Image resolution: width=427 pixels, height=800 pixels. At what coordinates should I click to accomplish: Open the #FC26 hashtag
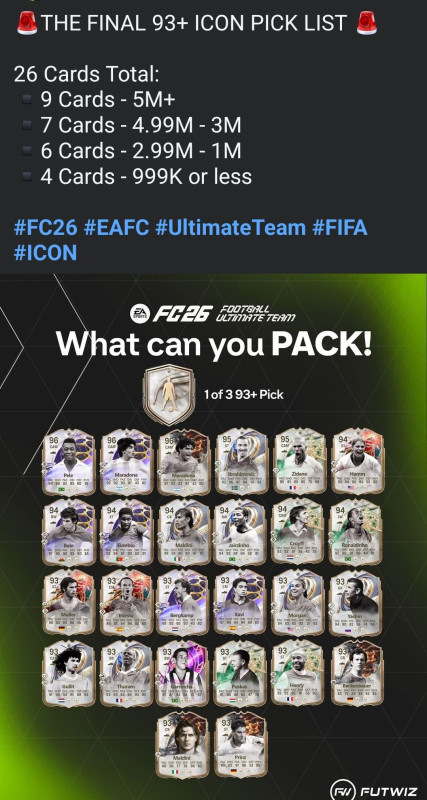click(x=45, y=228)
